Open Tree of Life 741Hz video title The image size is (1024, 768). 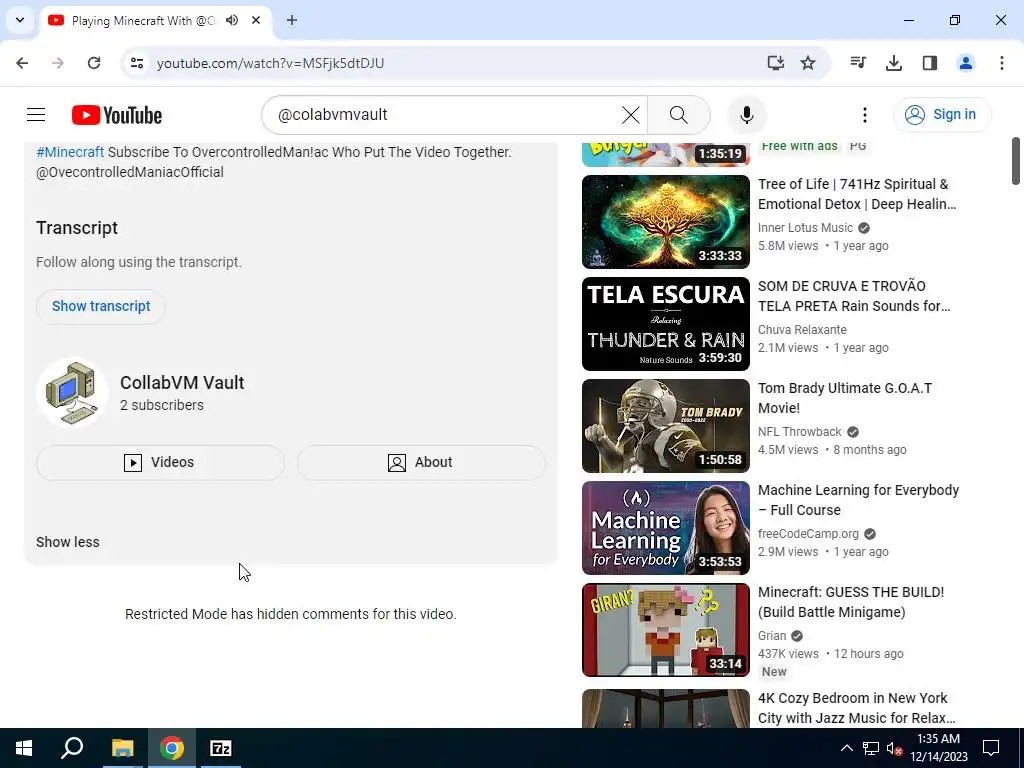tap(857, 194)
